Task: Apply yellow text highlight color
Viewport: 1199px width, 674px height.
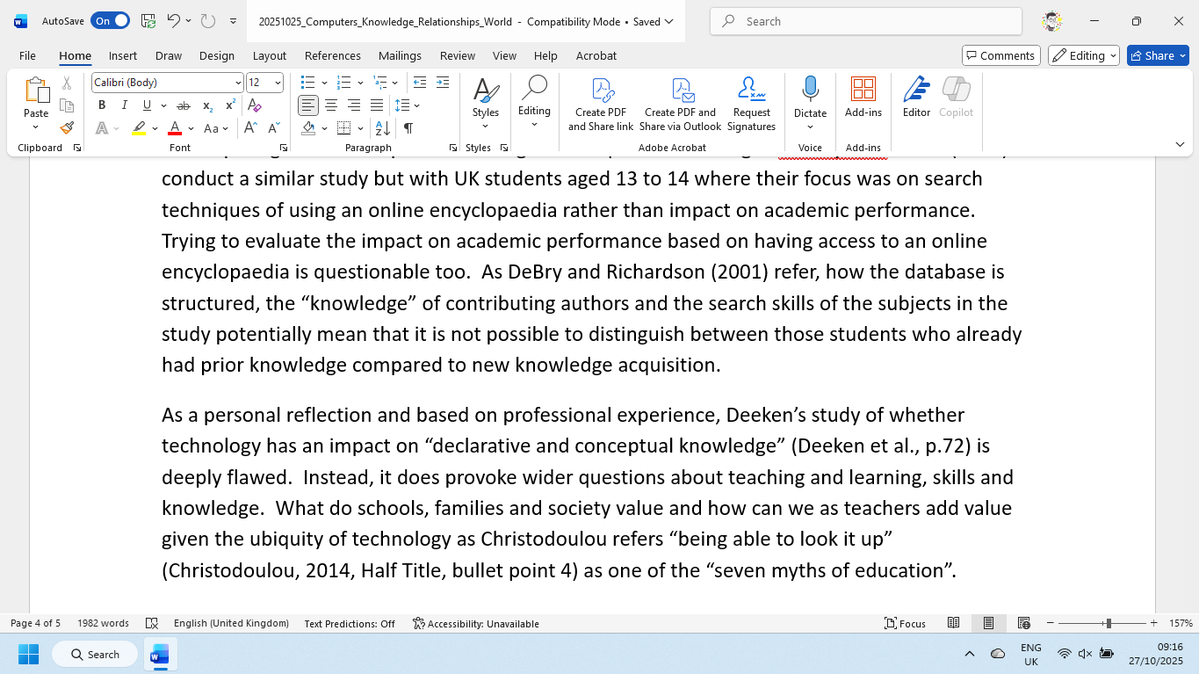Action: 139,129
